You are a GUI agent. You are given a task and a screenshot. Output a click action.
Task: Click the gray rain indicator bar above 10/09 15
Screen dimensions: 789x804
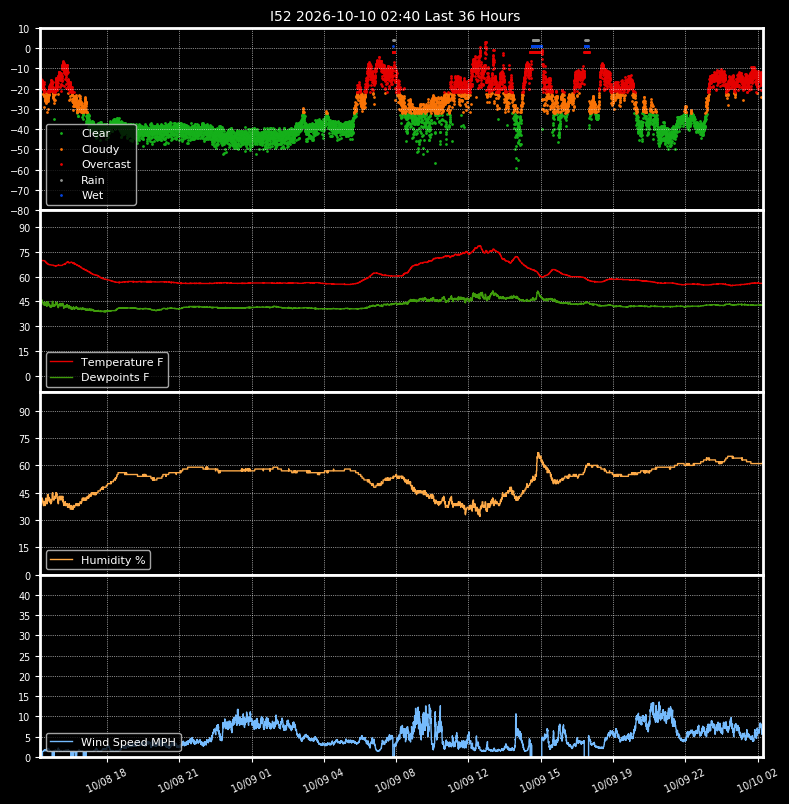pyautogui.click(x=536, y=41)
